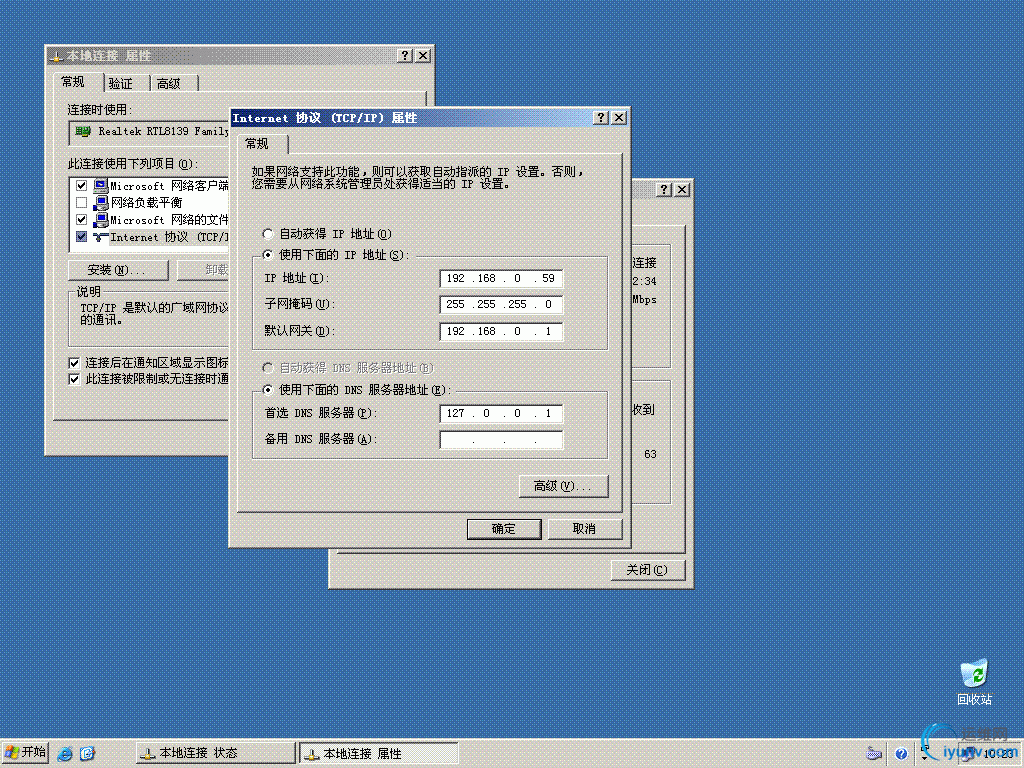1024x768 pixels.
Task: Select use the following DNS server addresses
Action: (x=267, y=390)
